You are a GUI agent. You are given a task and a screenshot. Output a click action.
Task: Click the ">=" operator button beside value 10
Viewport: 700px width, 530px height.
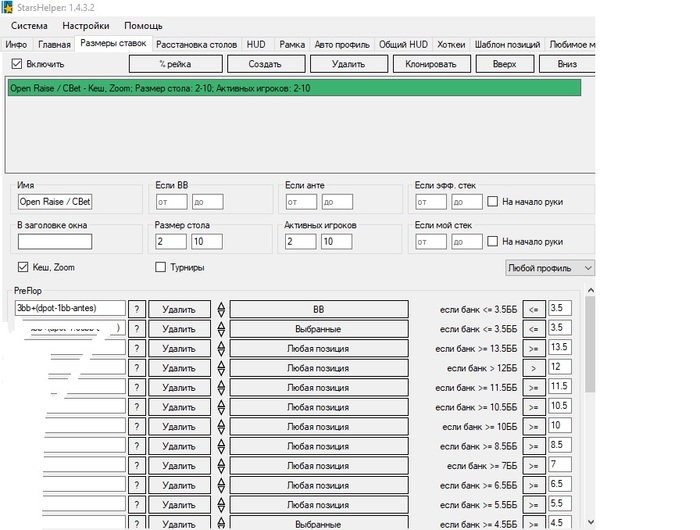point(535,426)
